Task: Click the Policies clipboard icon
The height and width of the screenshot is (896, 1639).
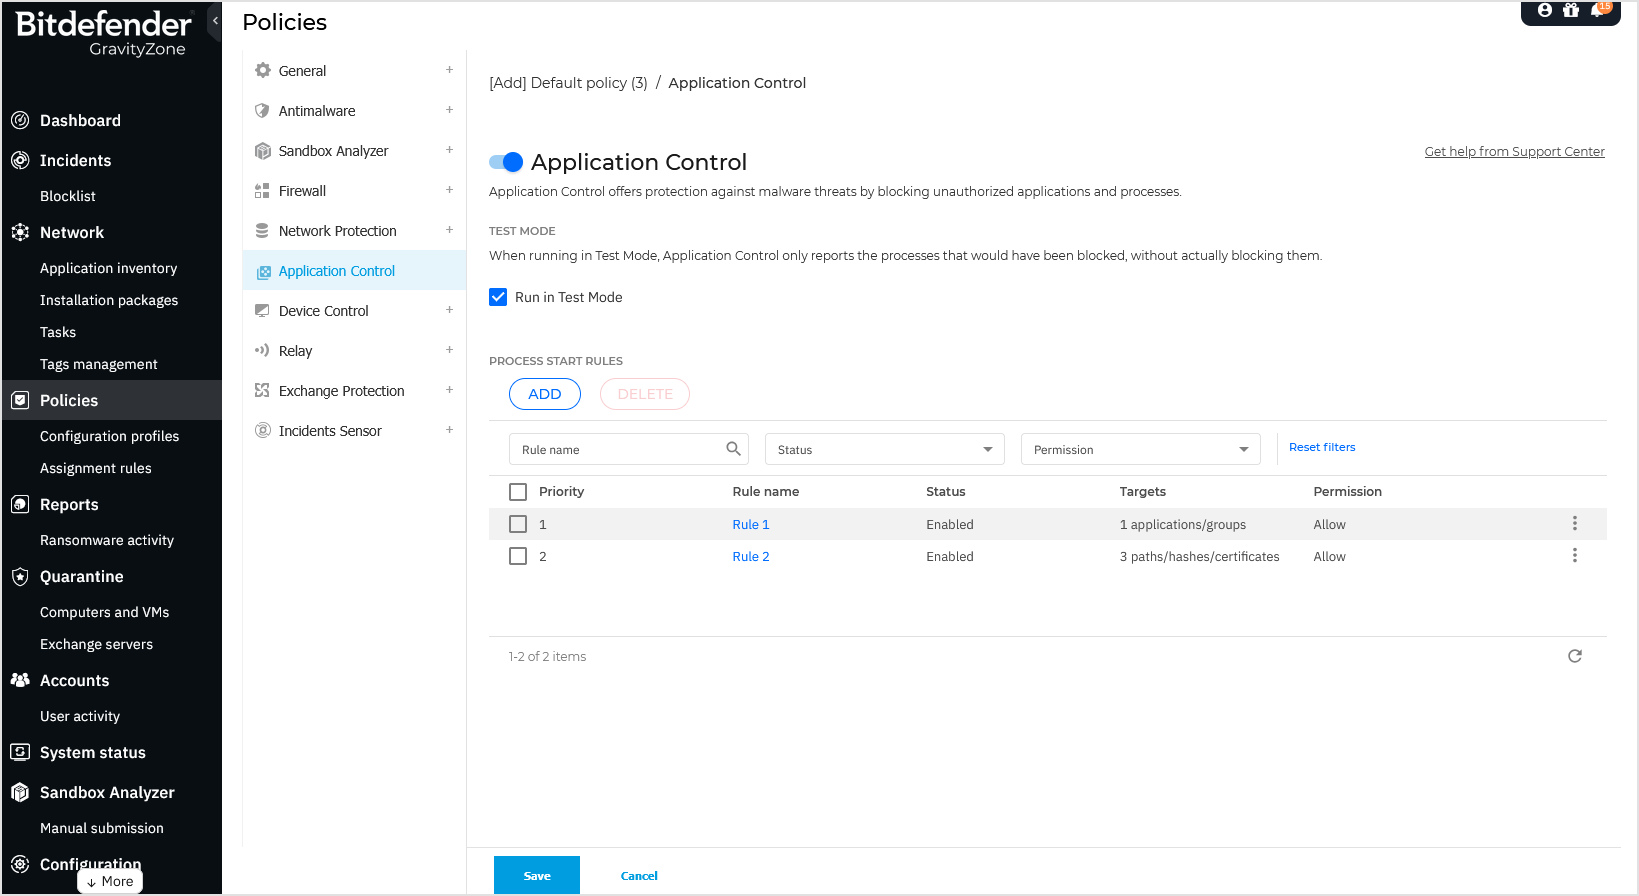Action: (x=20, y=400)
